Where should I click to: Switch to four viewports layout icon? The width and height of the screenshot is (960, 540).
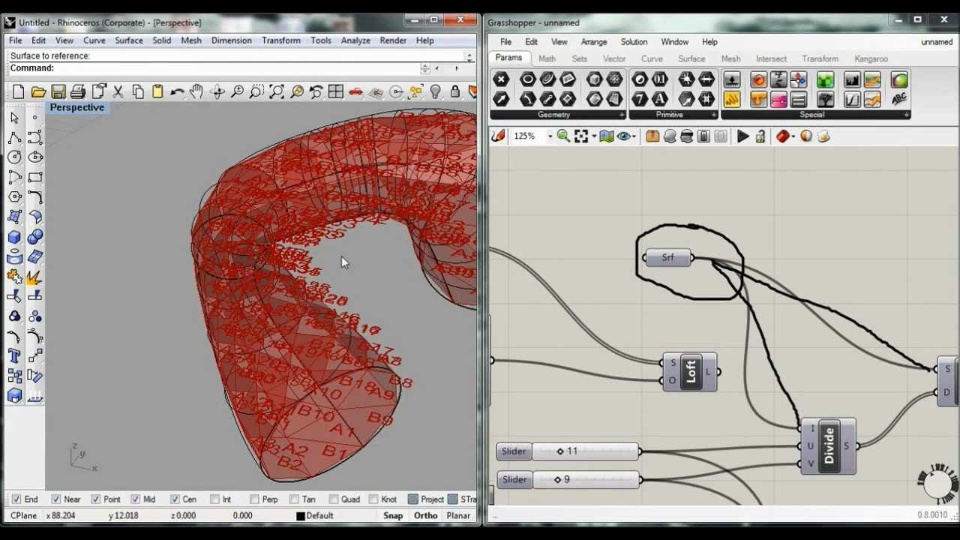click(x=336, y=92)
